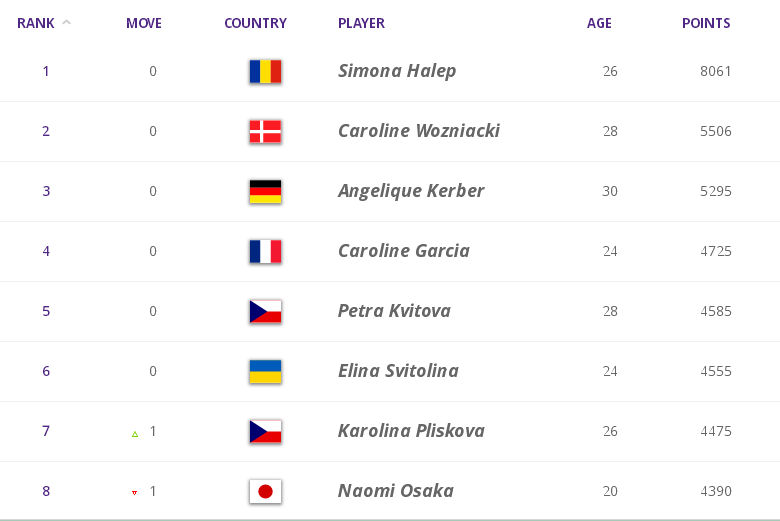Select the MOVE column header
The image size is (780, 521).
coord(144,23)
